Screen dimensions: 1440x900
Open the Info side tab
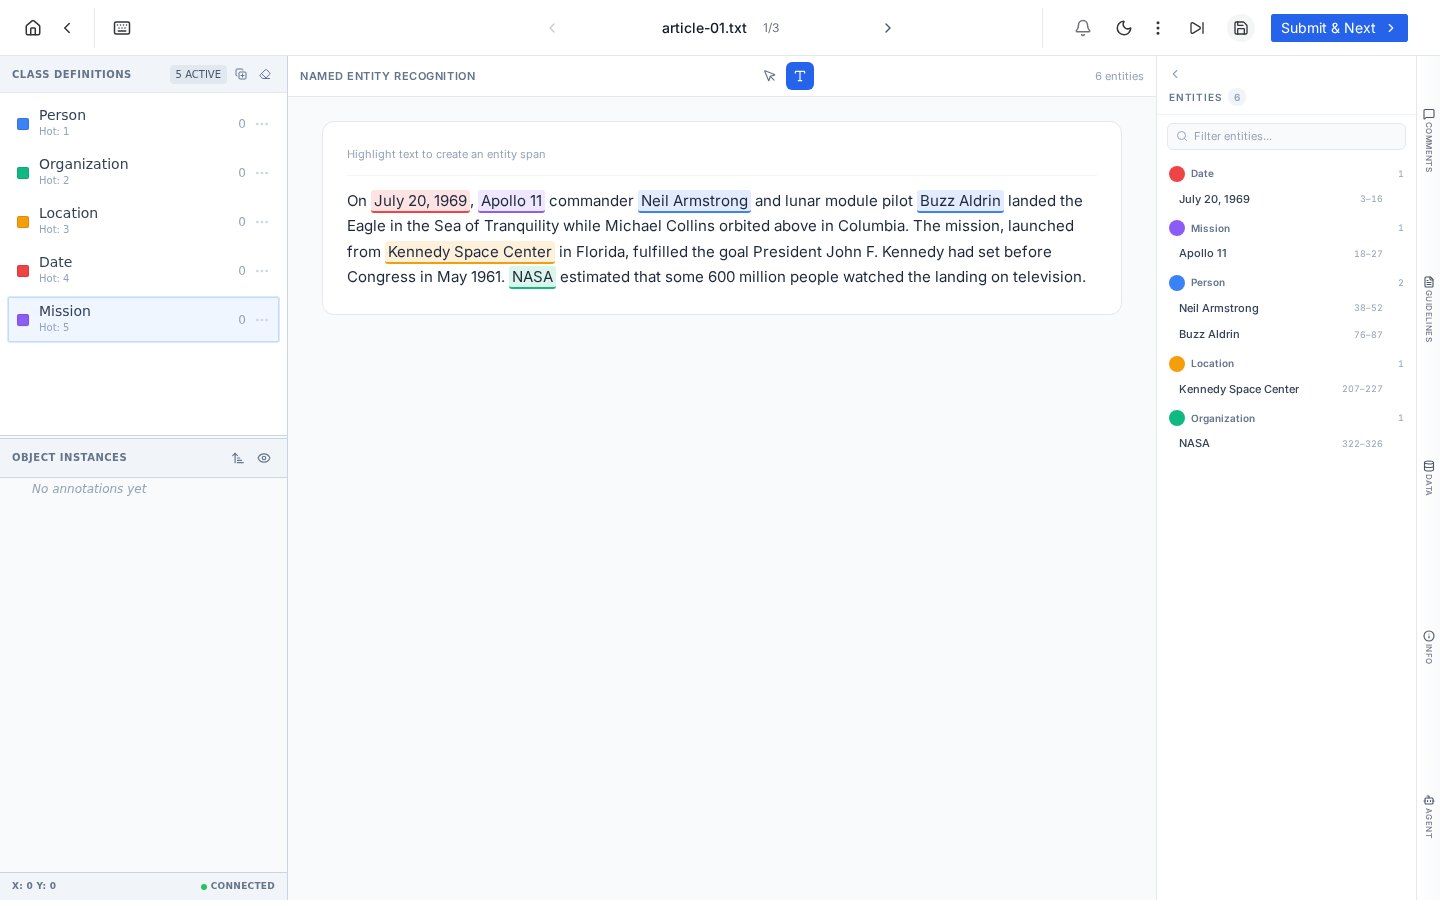(1429, 647)
